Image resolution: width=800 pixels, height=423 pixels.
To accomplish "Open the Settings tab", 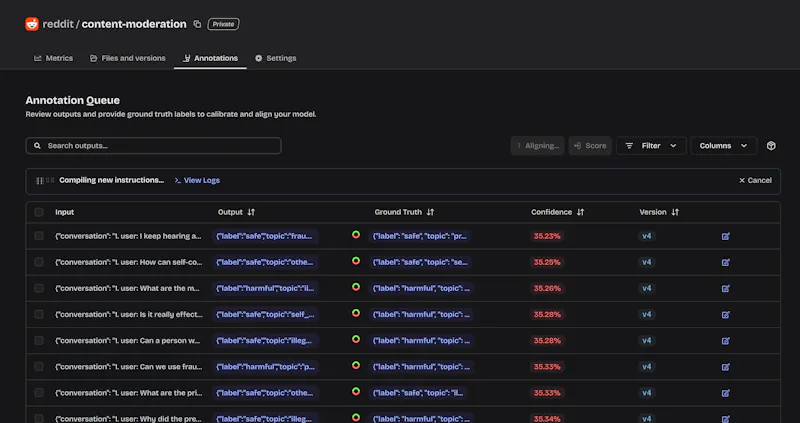I will click(276, 58).
